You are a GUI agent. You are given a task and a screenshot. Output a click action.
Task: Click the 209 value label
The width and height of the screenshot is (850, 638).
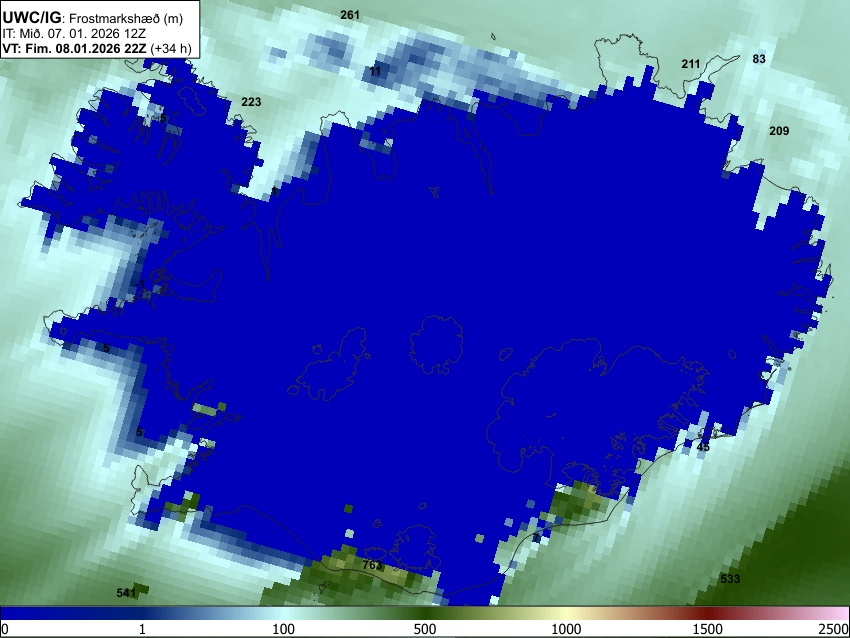pos(779,131)
